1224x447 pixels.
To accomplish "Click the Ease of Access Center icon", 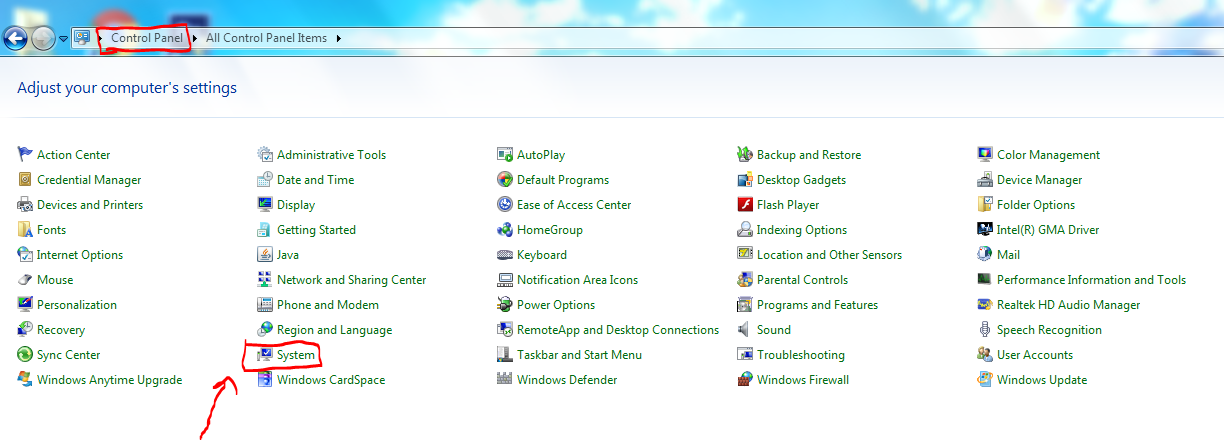I will click(505, 204).
